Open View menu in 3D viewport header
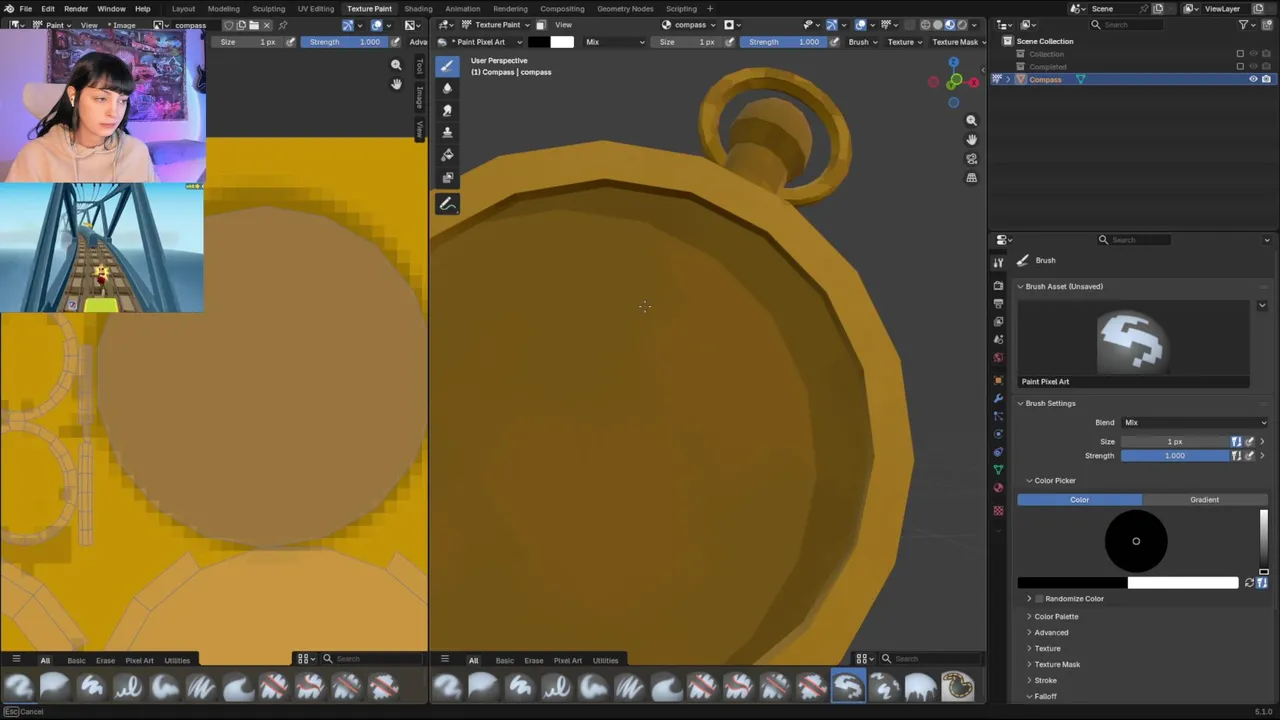 (x=563, y=24)
